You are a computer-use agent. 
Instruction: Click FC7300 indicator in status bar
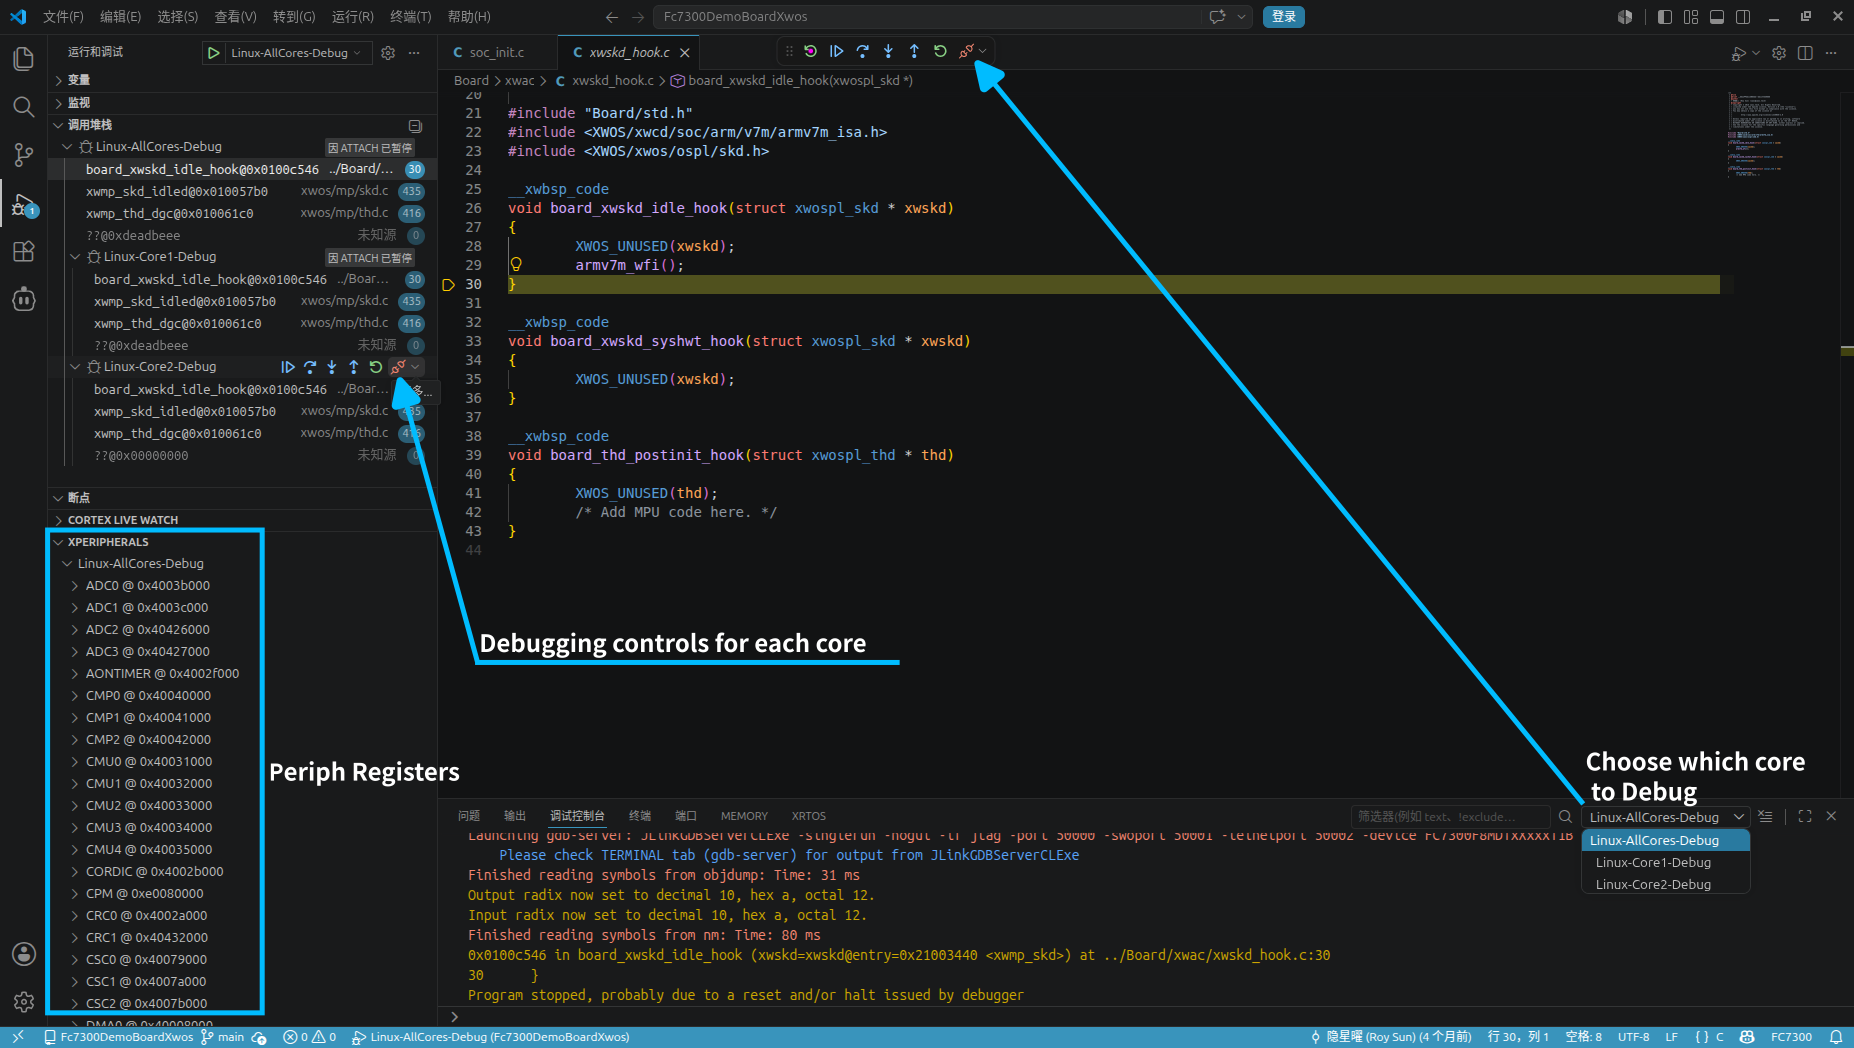[x=1791, y=1037]
